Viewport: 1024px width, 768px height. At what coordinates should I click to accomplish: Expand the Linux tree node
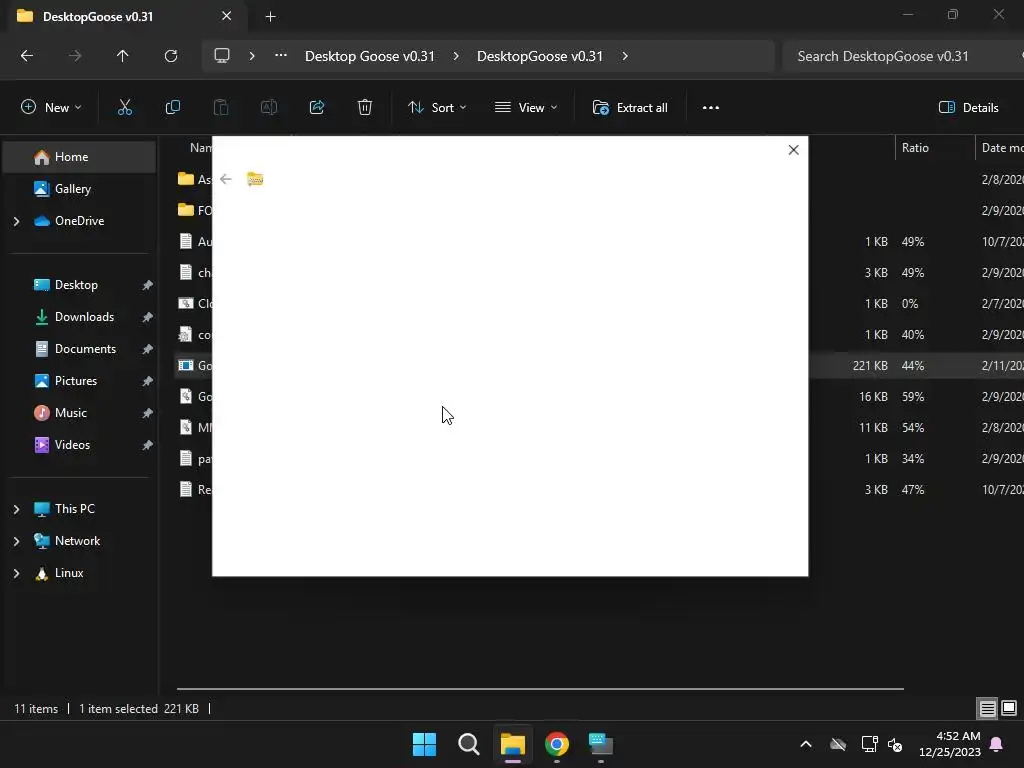tap(16, 573)
